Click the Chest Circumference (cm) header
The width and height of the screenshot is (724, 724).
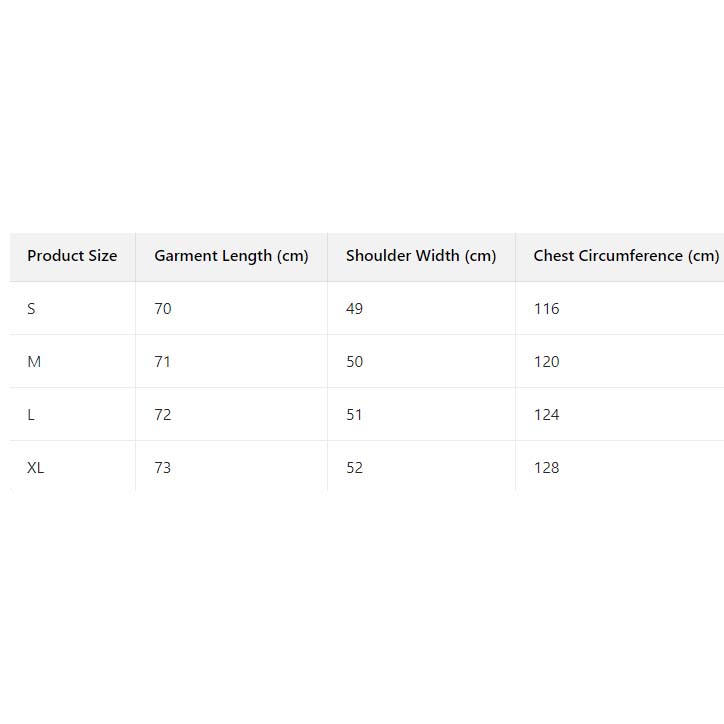point(625,256)
